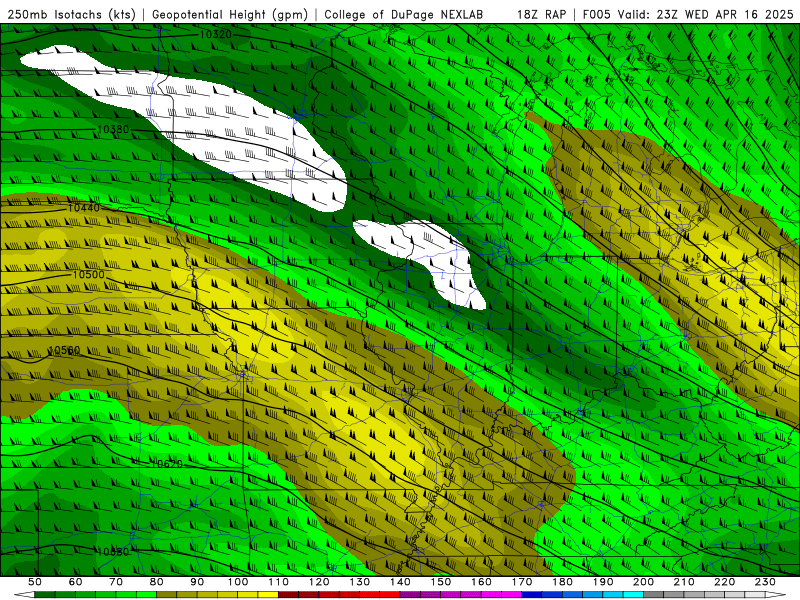The width and height of the screenshot is (800, 600).
Task: Click the 230 knot colorbar label
Action: 765,582
